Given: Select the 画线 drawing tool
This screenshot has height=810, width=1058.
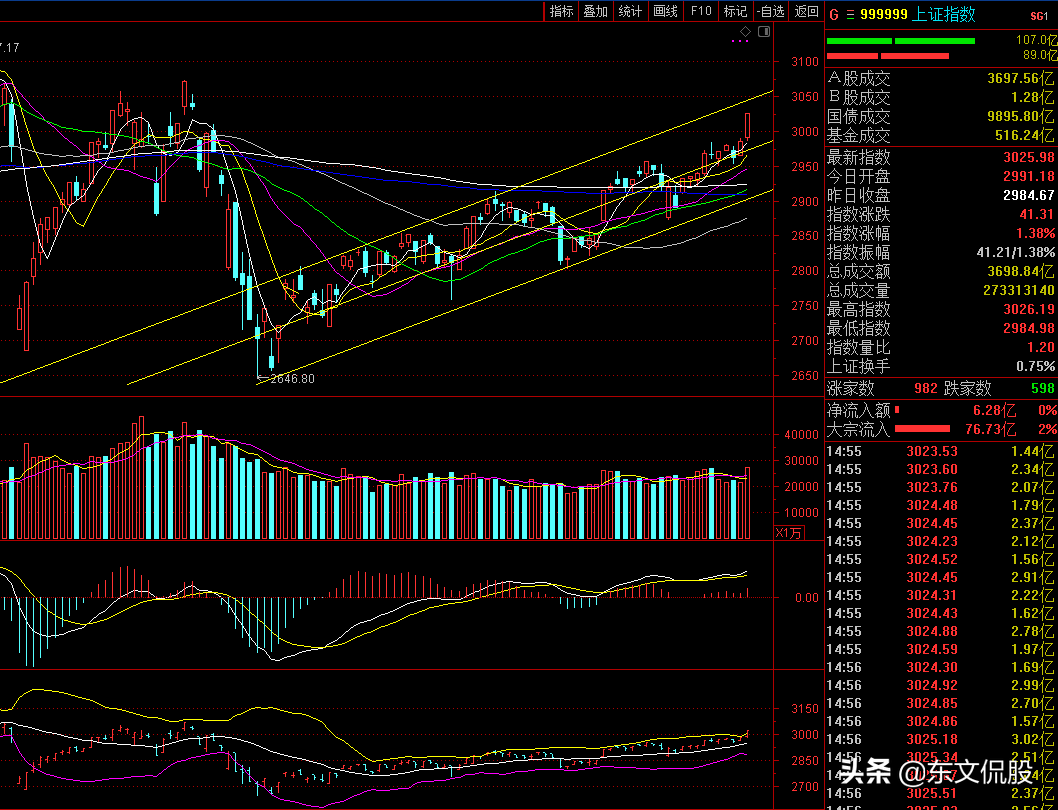Looking at the screenshot, I should [x=665, y=11].
